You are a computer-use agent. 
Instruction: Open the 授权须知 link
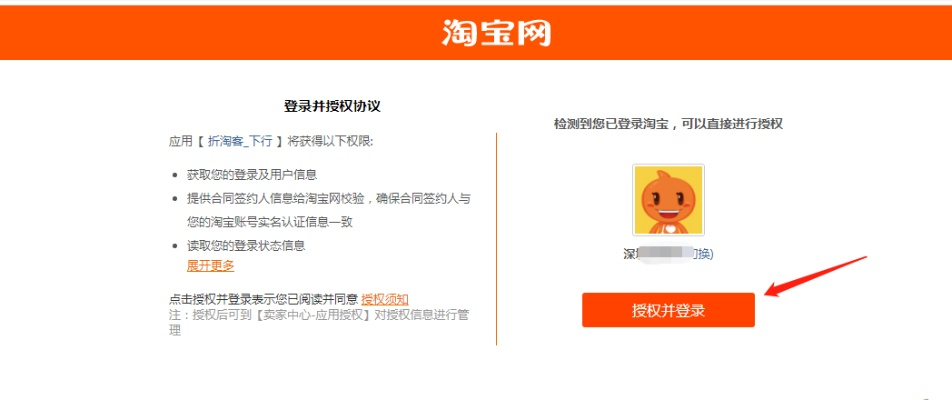[385, 299]
